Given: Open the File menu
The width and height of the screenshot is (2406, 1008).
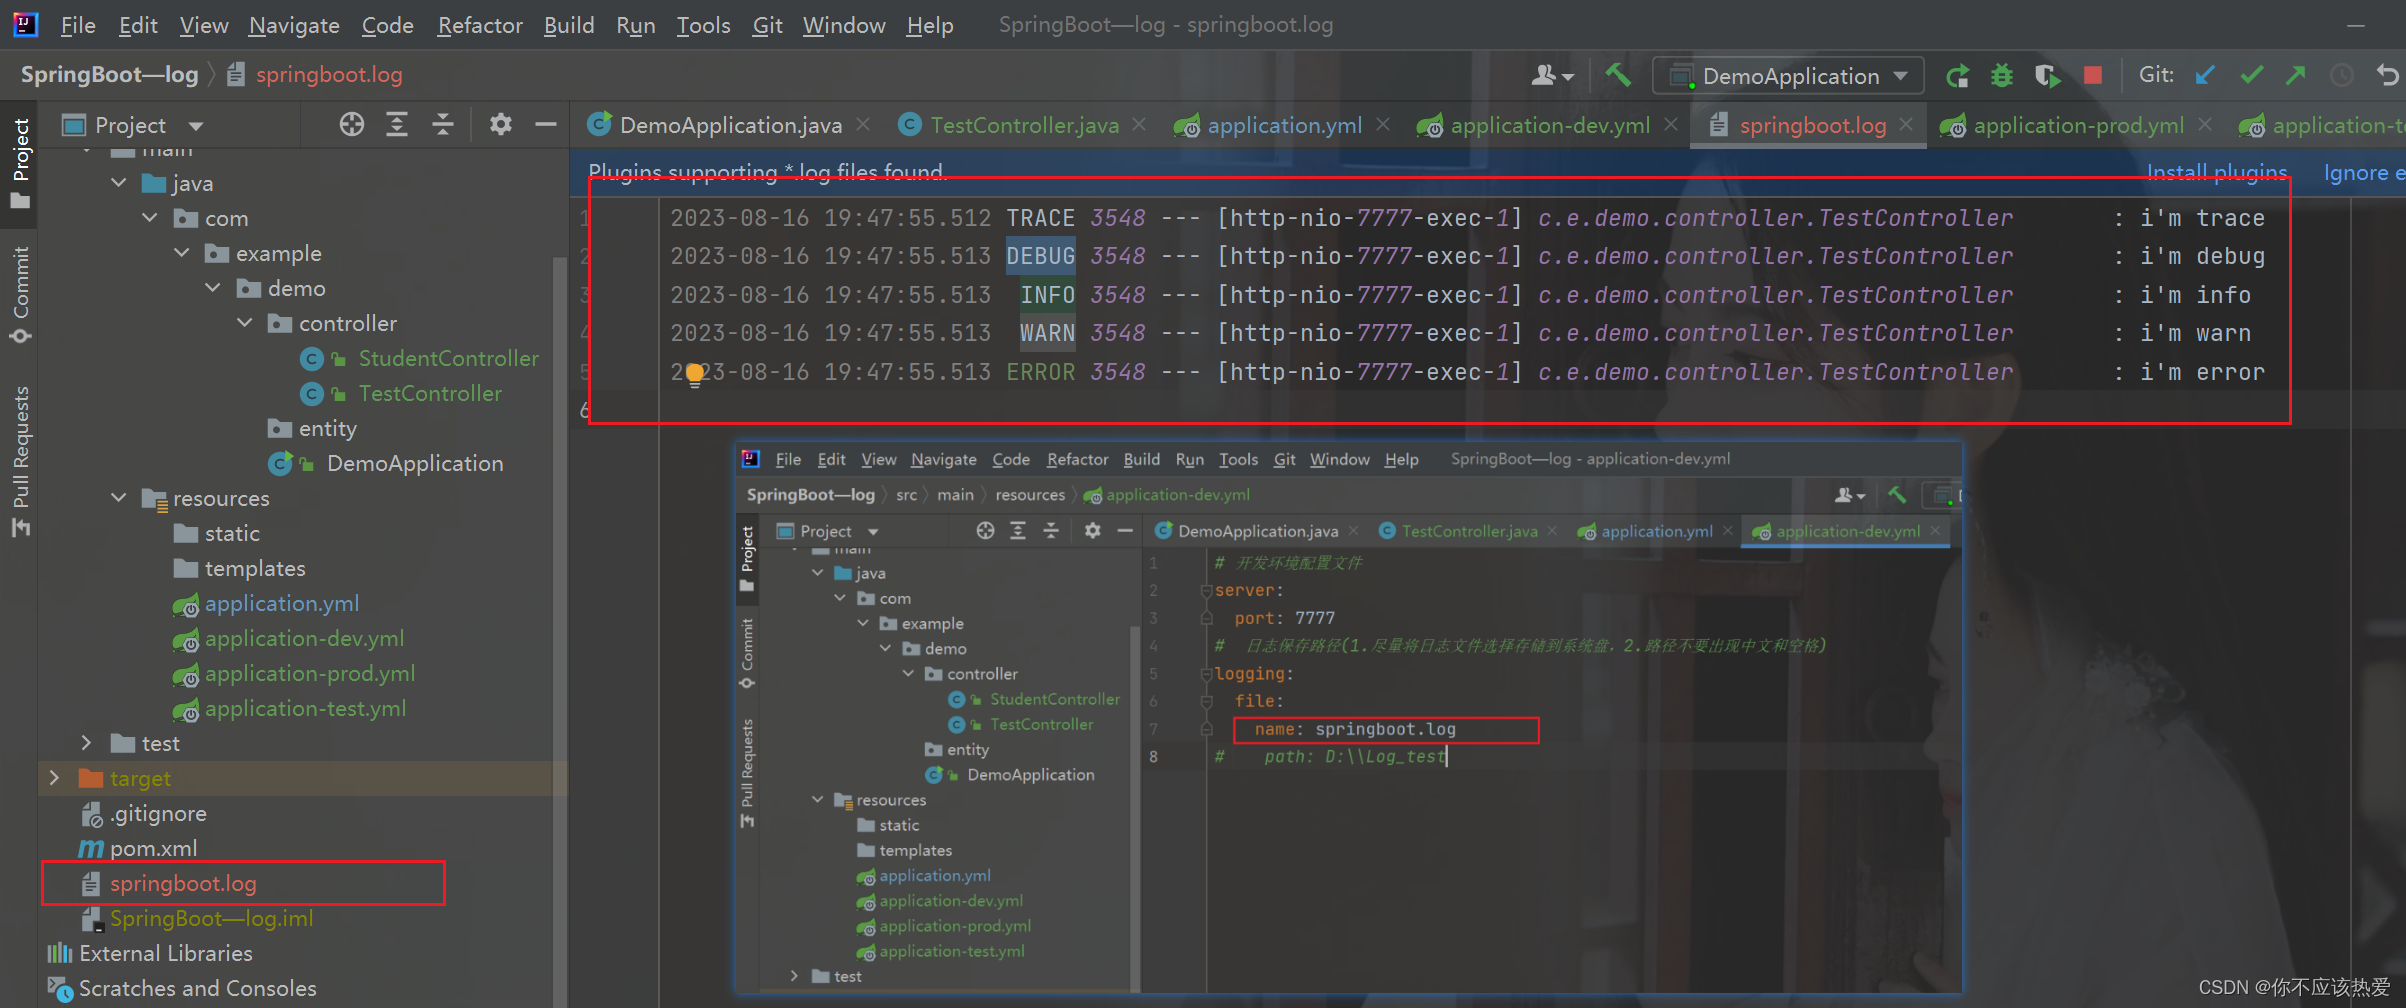Looking at the screenshot, I should coord(78,25).
